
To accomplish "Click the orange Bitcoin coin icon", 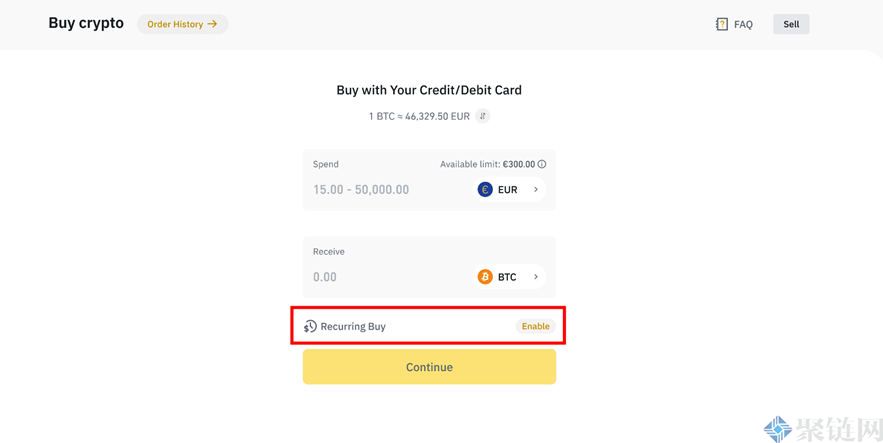I will click(485, 277).
